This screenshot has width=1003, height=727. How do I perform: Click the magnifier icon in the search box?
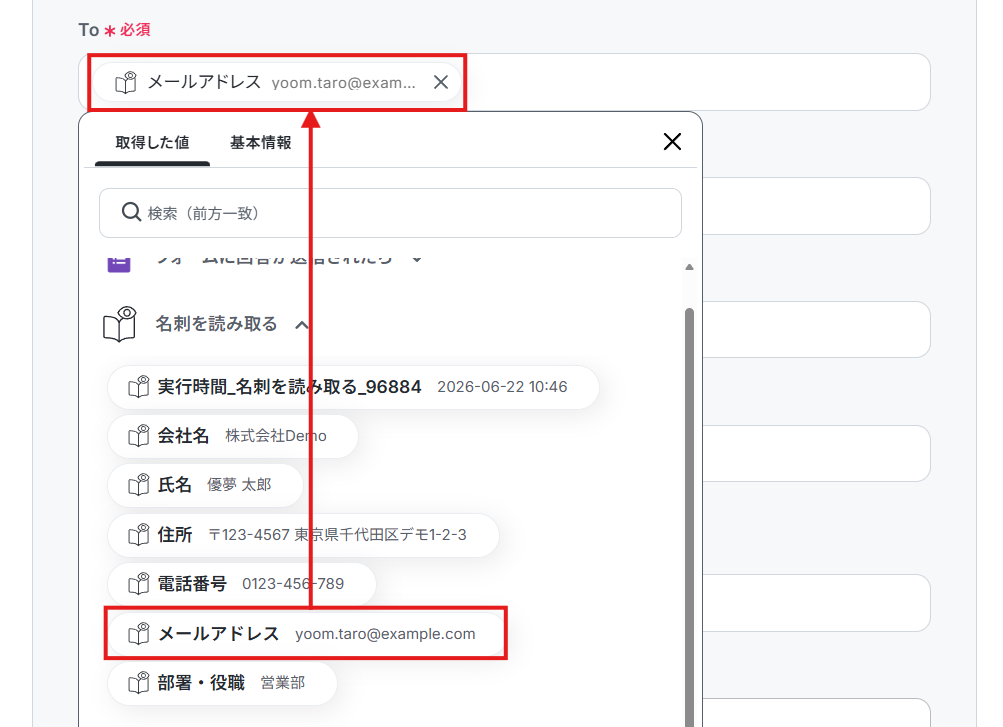pos(131,212)
